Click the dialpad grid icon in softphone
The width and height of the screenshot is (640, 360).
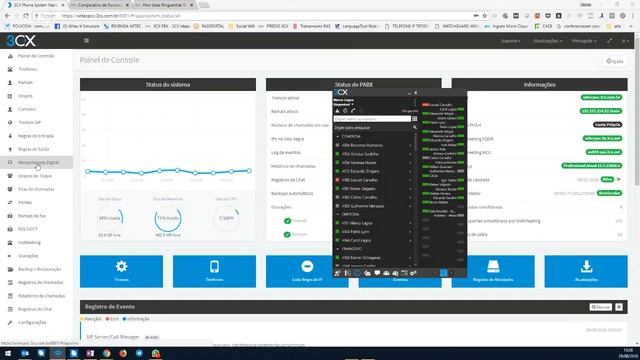click(415, 119)
